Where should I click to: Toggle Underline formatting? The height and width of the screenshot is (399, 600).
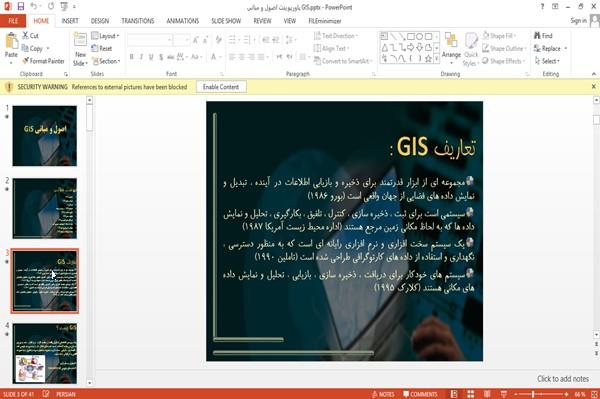(x=151, y=57)
